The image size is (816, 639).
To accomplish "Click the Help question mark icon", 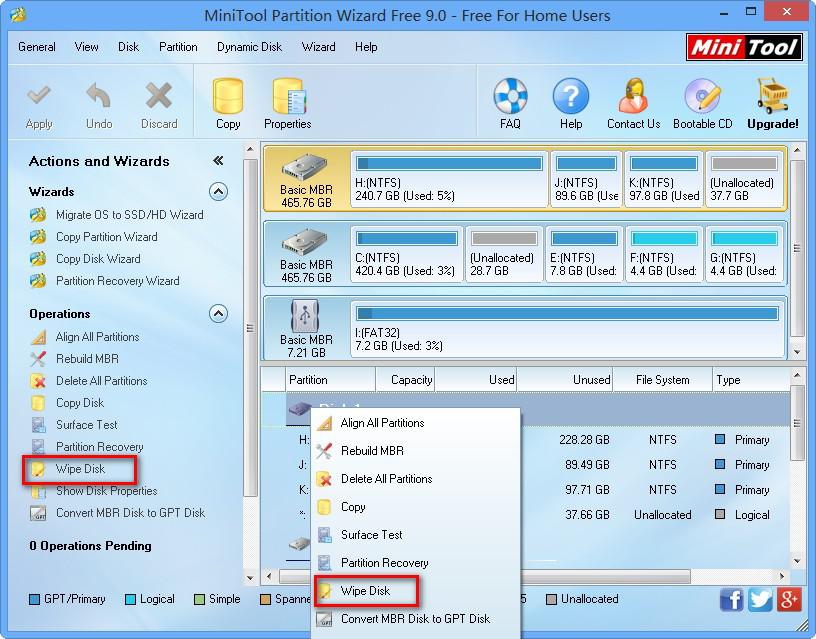I will point(571,96).
